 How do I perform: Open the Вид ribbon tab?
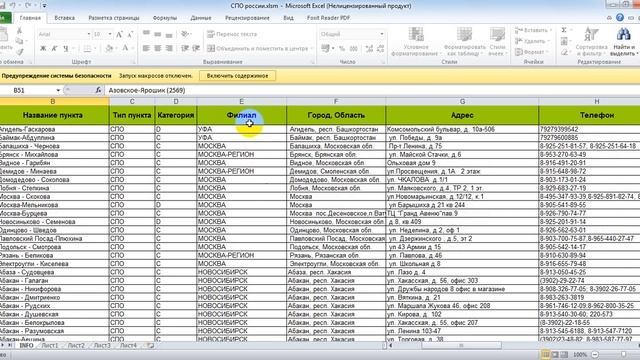[289, 18]
